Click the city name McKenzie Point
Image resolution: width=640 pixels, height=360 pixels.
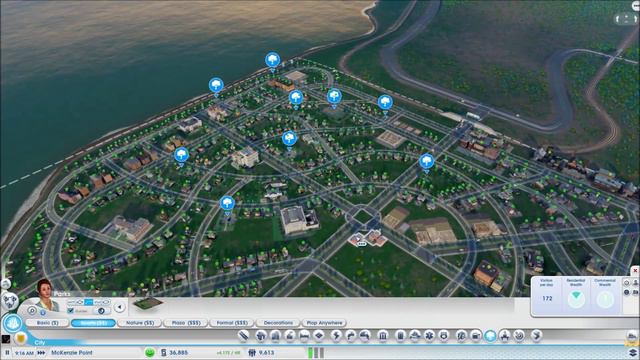[72, 353]
